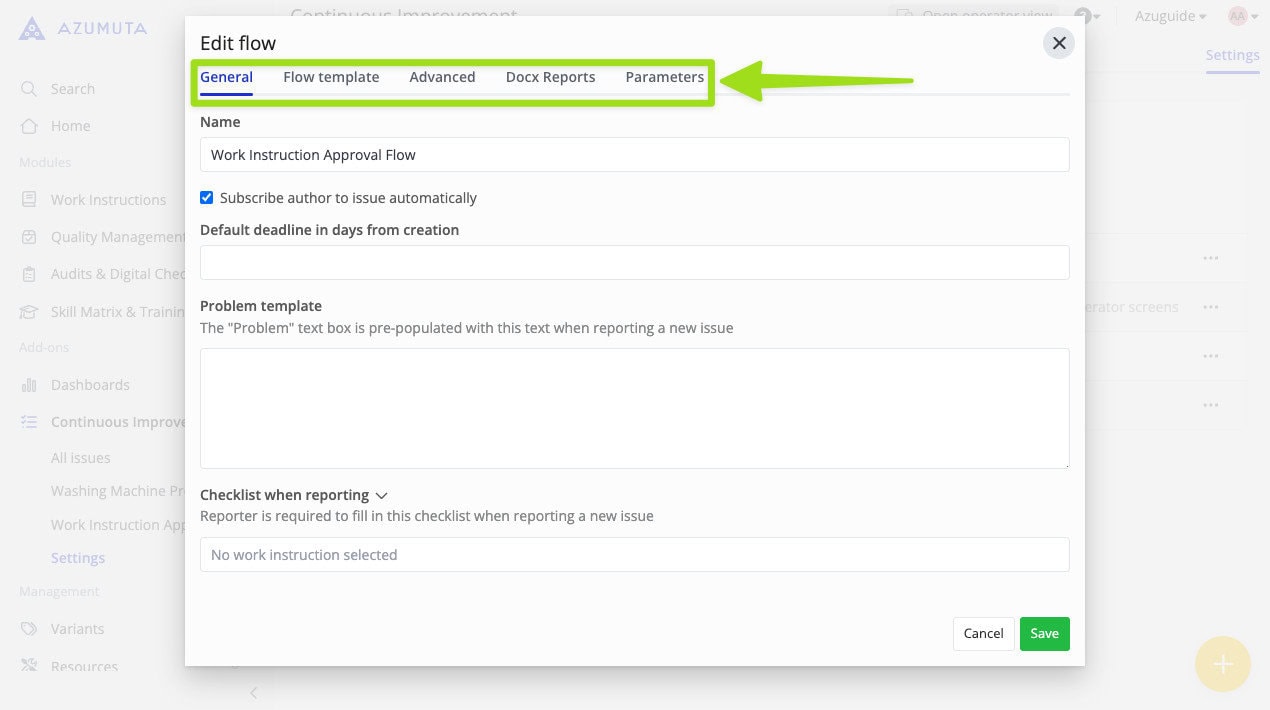1270x710 pixels.
Task: Click the Skill Matrix graduation cap icon
Action: coord(30,312)
